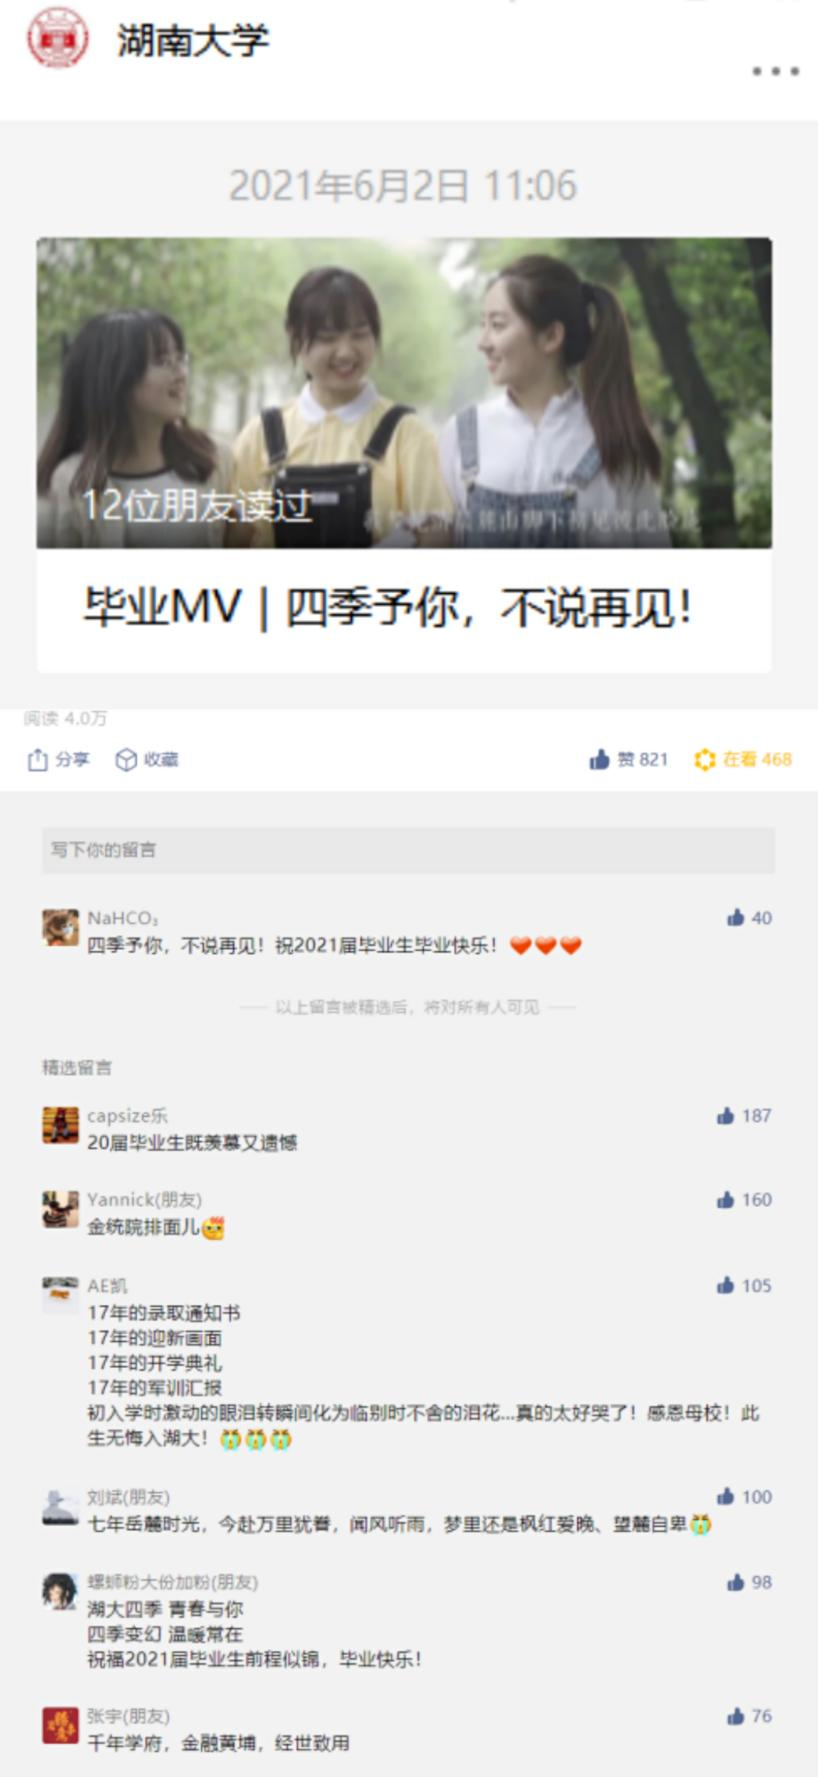
Task: Open the 湖南大学 account name
Action: [x=193, y=40]
